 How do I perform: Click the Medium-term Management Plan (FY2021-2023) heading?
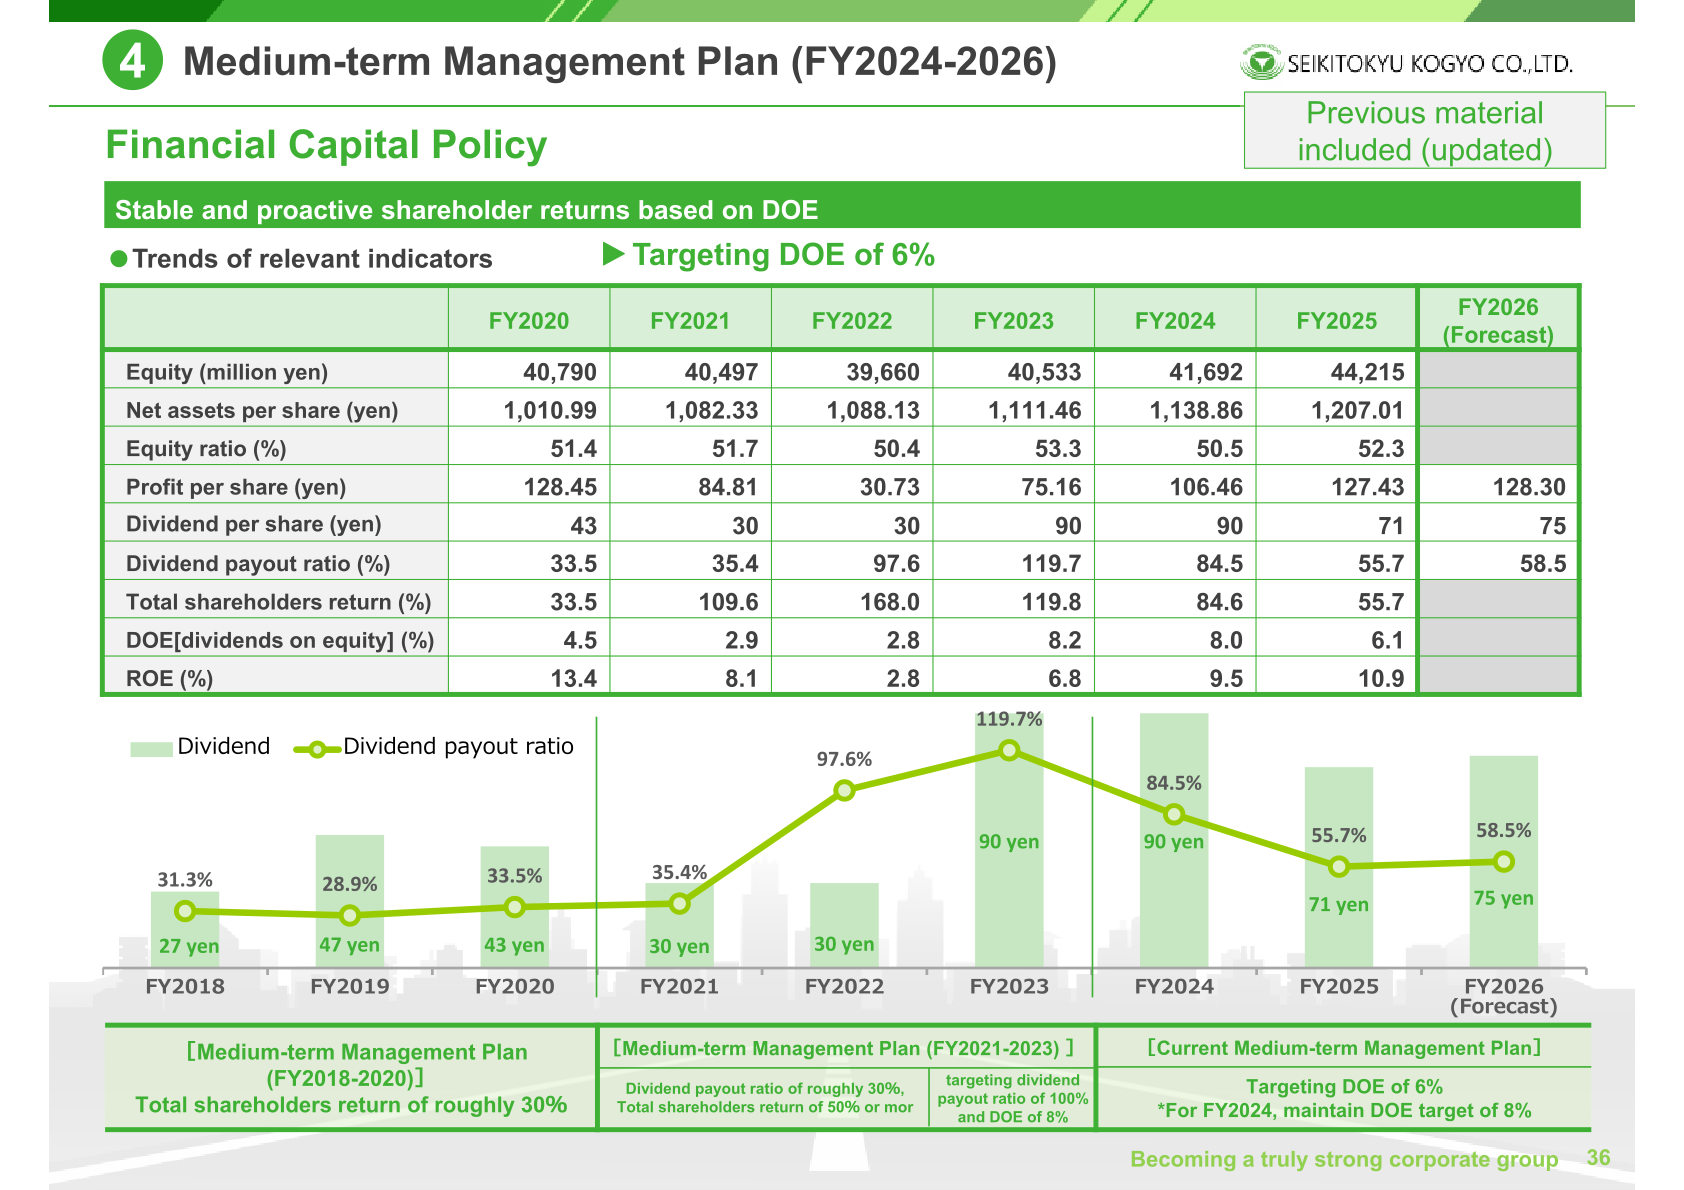pos(844,1048)
